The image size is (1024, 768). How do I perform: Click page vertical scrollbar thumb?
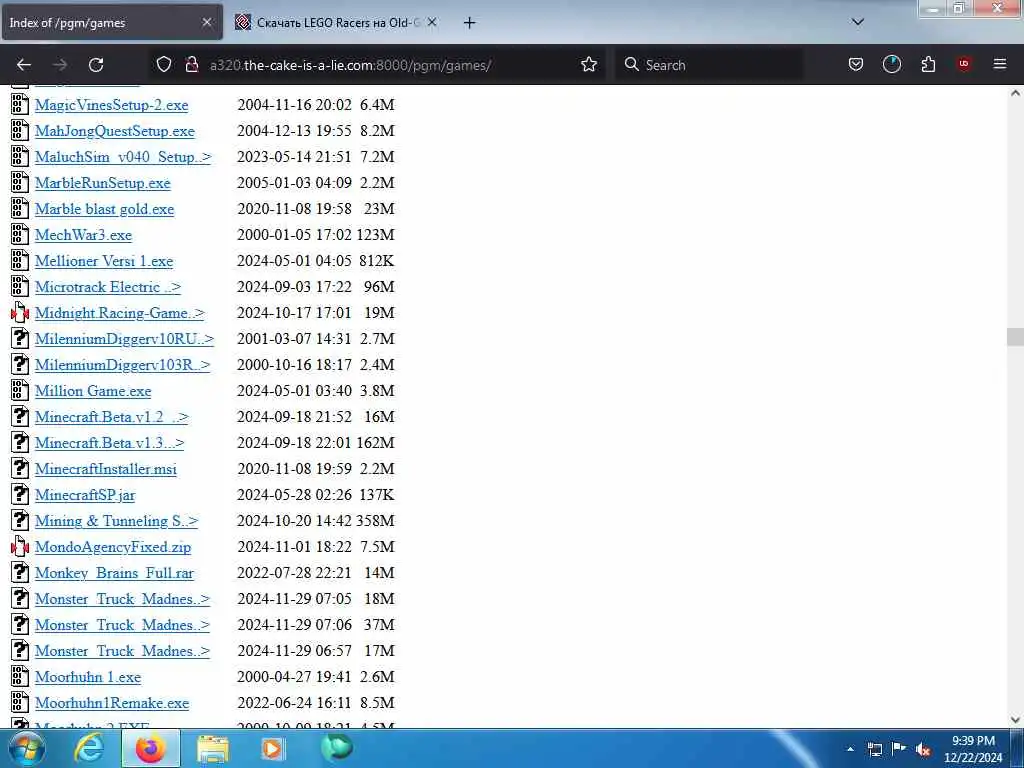pyautogui.click(x=1015, y=337)
